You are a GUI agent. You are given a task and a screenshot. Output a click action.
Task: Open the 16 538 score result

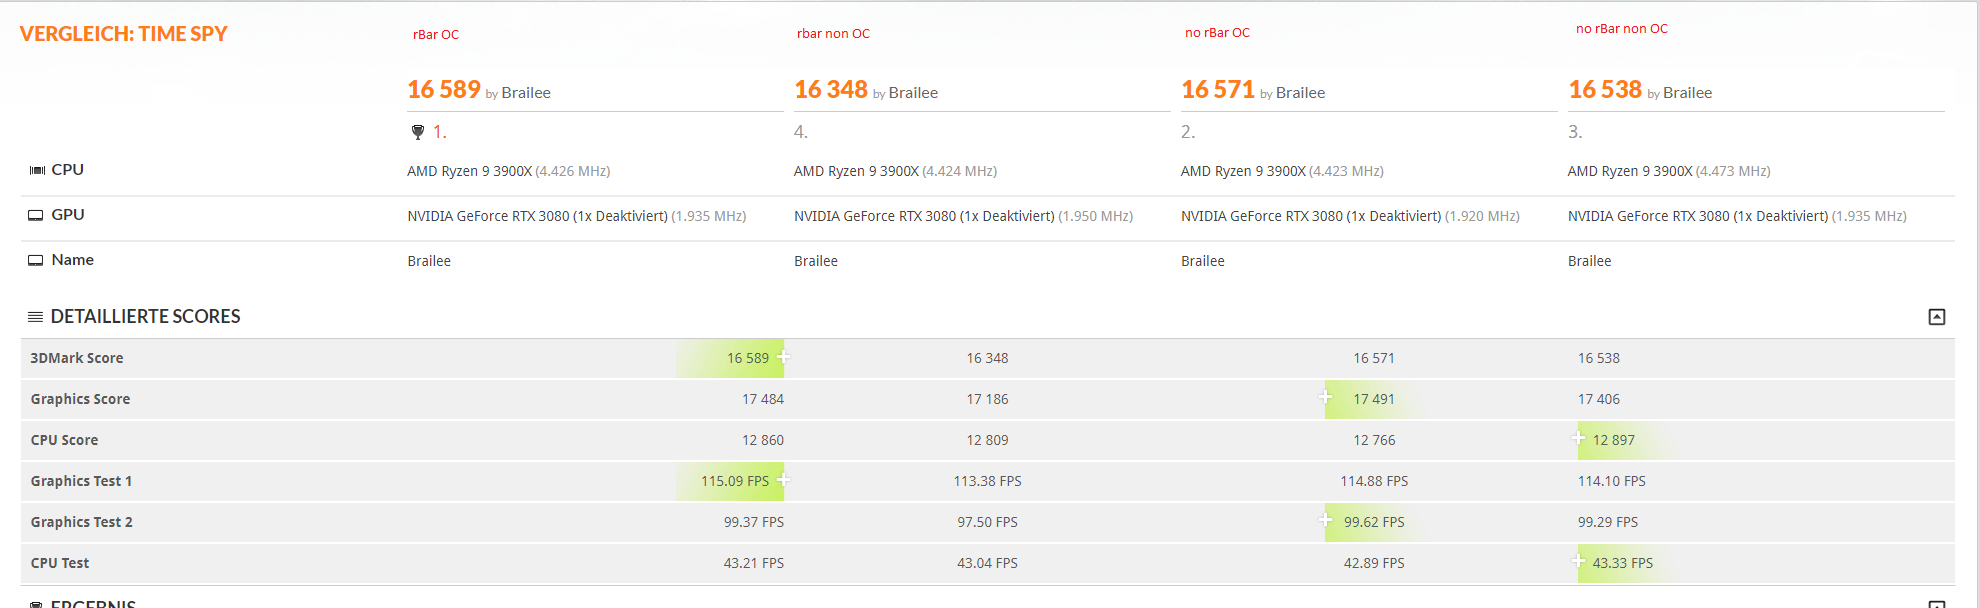coord(1605,90)
